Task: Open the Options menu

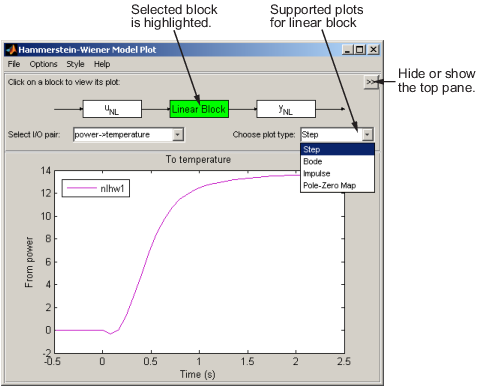Action: [43, 64]
